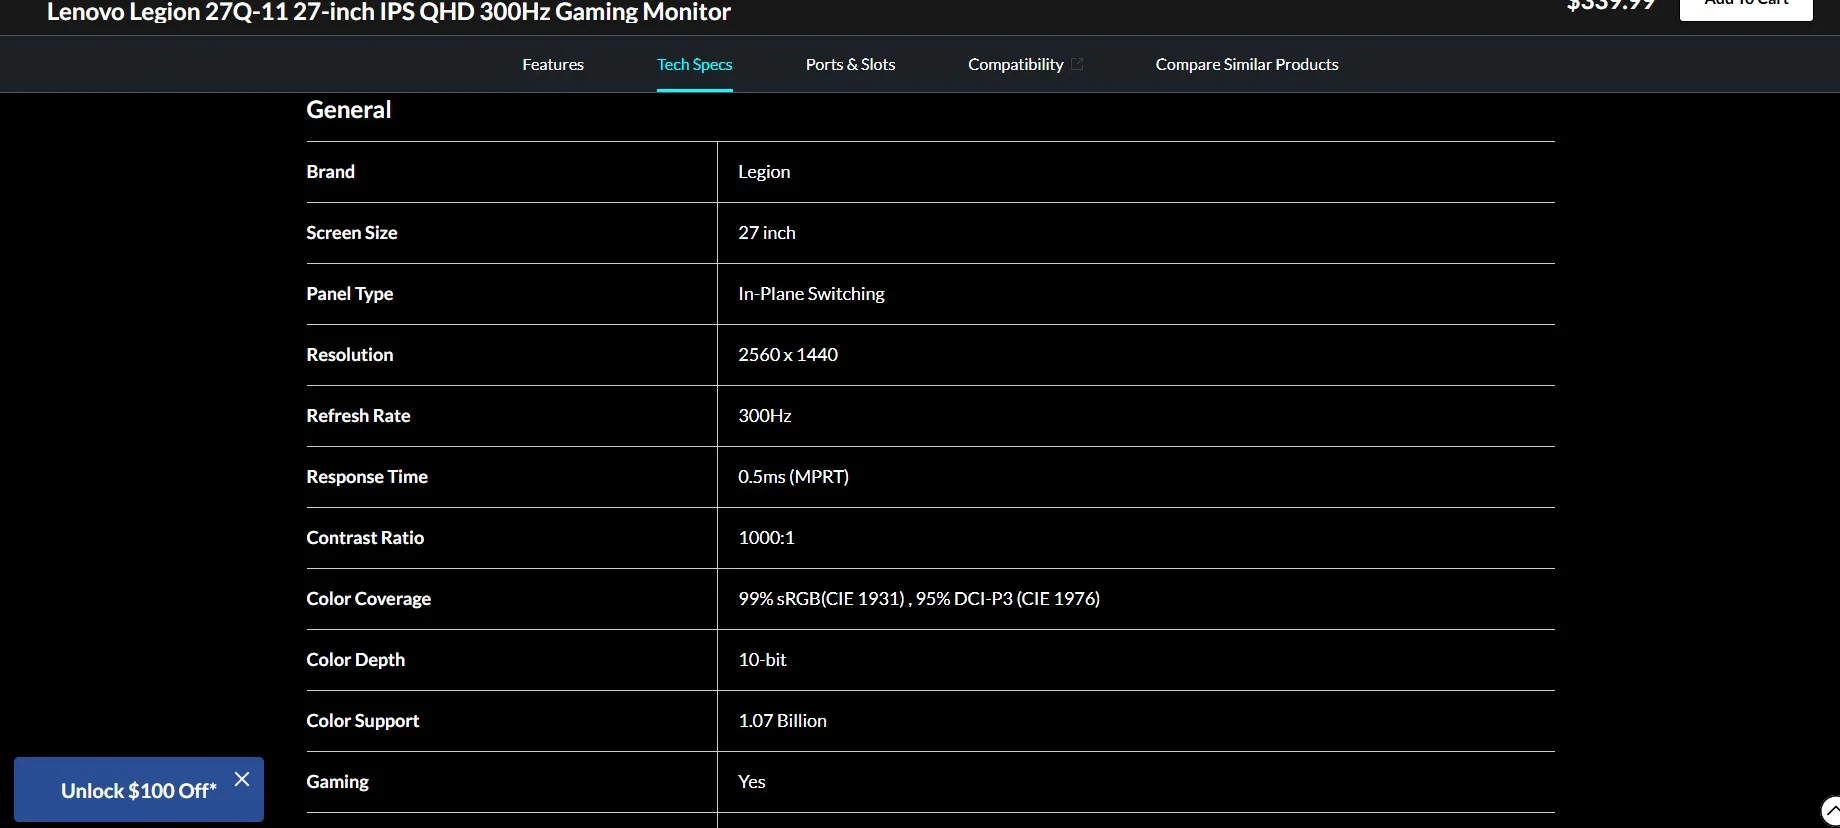This screenshot has height=828, width=1840.
Task: Select the 1.07 Billion value
Action: tap(782, 721)
